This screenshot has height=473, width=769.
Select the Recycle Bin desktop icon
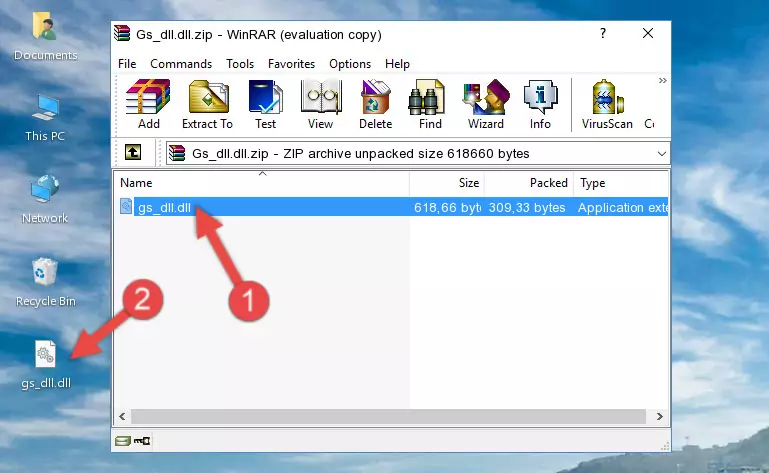tap(45, 283)
